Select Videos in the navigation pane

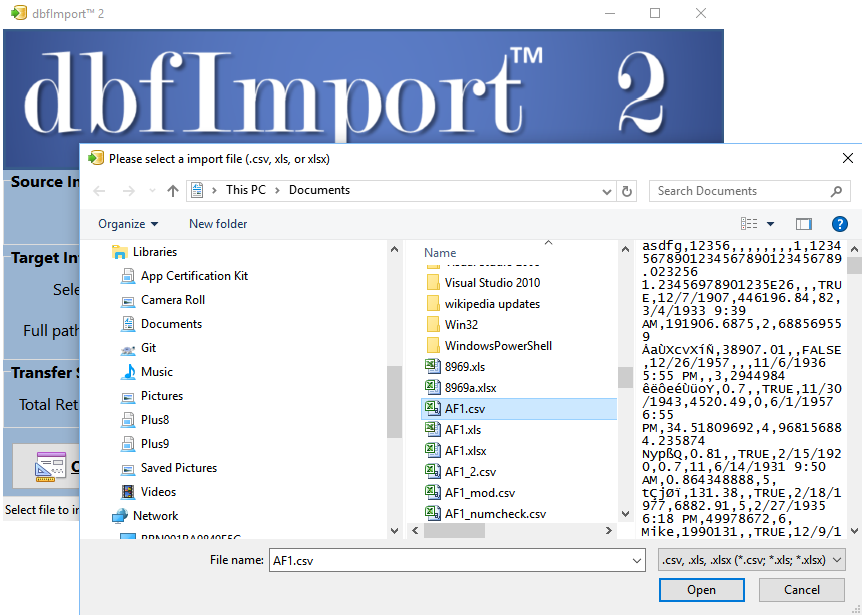158,491
